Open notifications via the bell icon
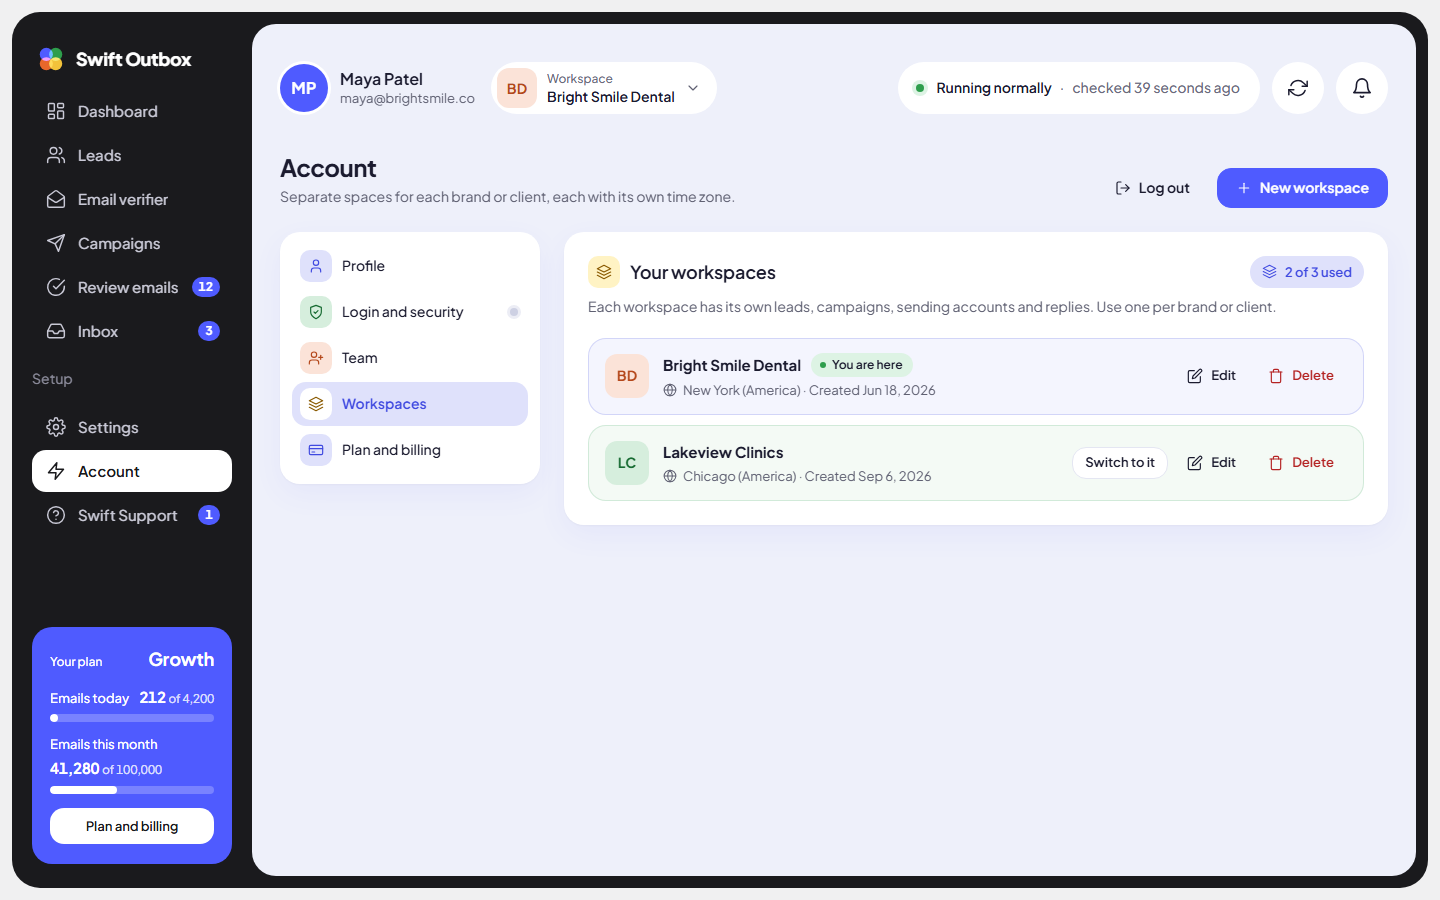Screen dimensions: 1440x900 1362,88
